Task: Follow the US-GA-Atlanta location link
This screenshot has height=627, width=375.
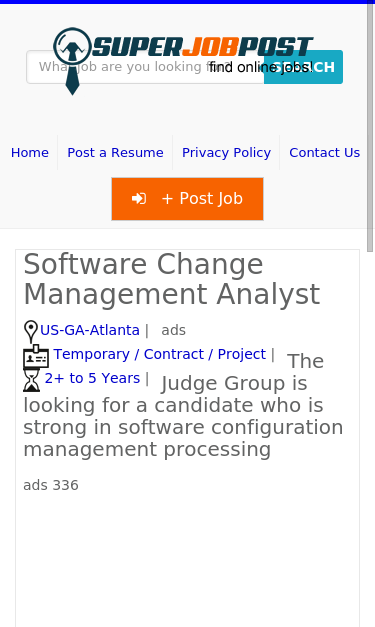Action: (x=90, y=330)
